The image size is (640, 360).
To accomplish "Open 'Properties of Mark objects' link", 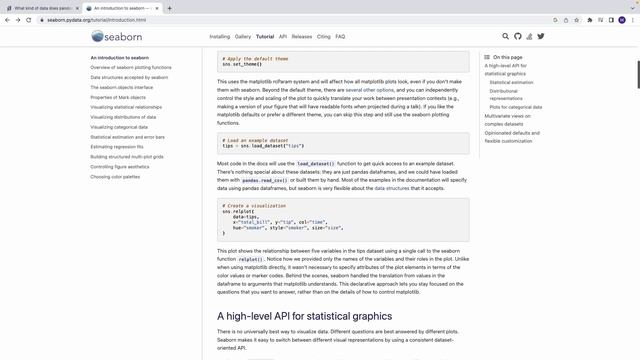I will pyautogui.click(x=118, y=98).
